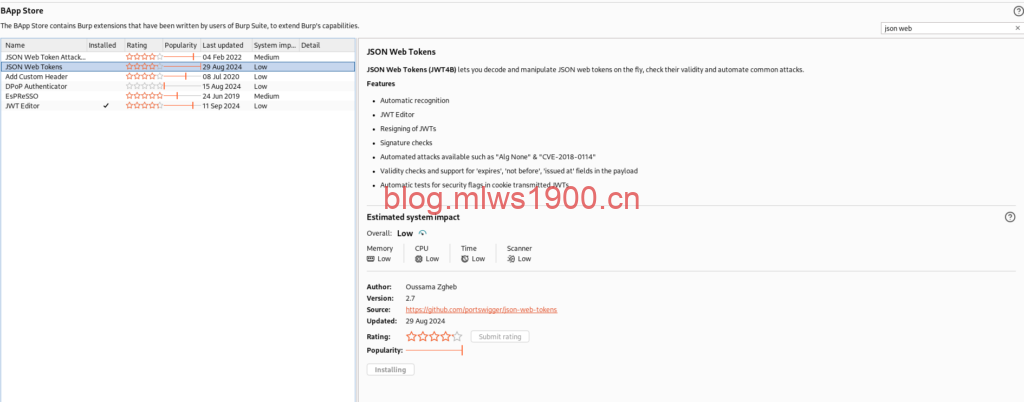
Task: Click the author name Oussama Zgheb
Action: point(432,286)
